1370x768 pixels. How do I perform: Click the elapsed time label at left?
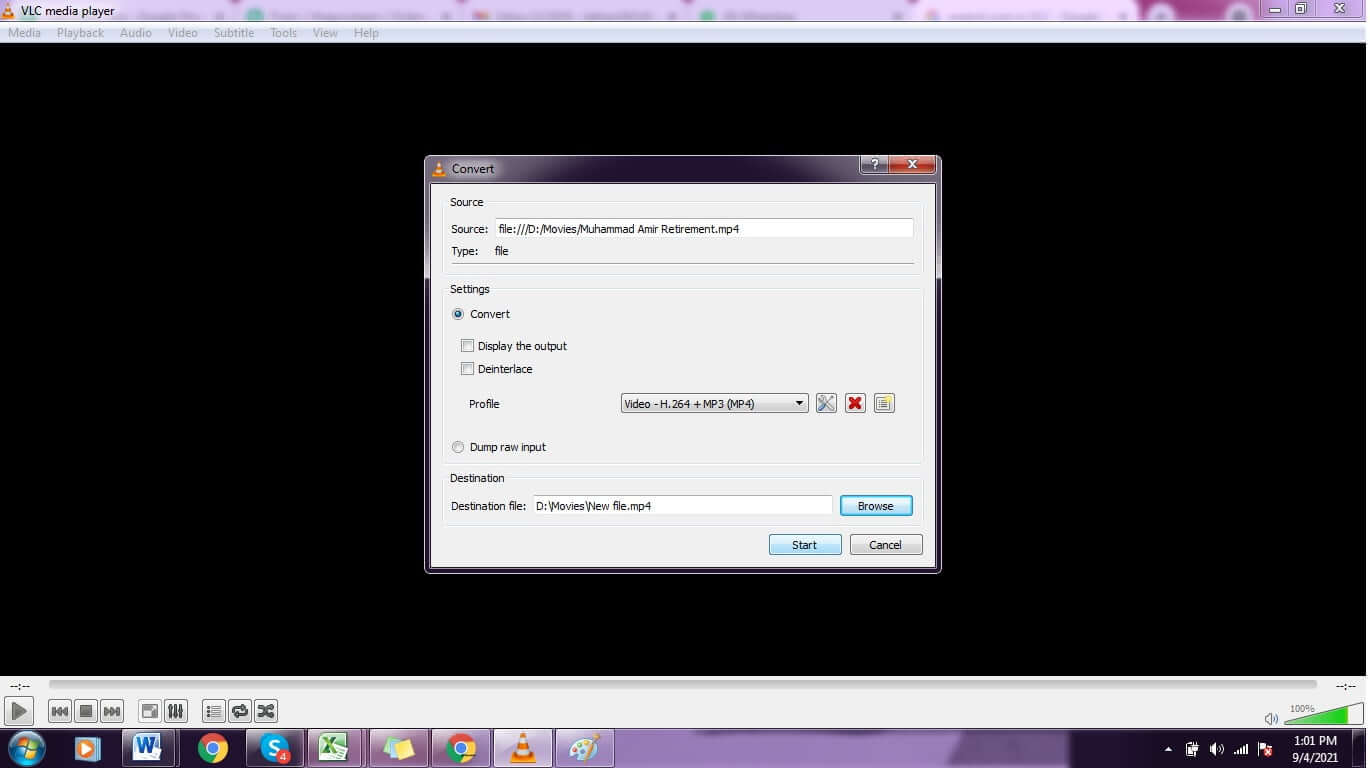coord(19,686)
